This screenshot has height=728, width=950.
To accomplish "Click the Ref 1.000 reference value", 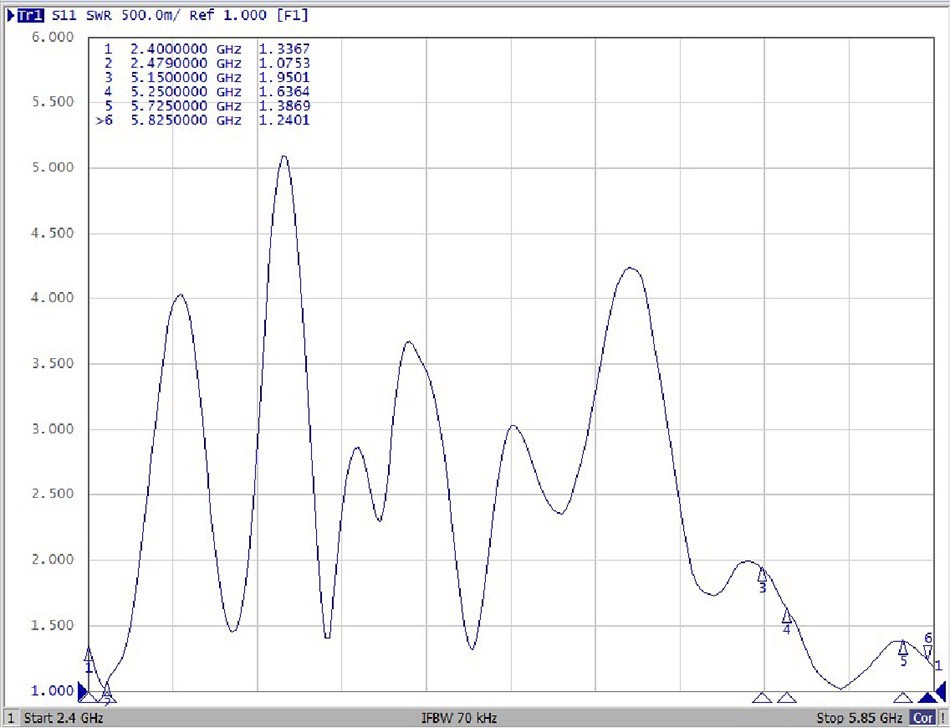I will click(x=228, y=16).
